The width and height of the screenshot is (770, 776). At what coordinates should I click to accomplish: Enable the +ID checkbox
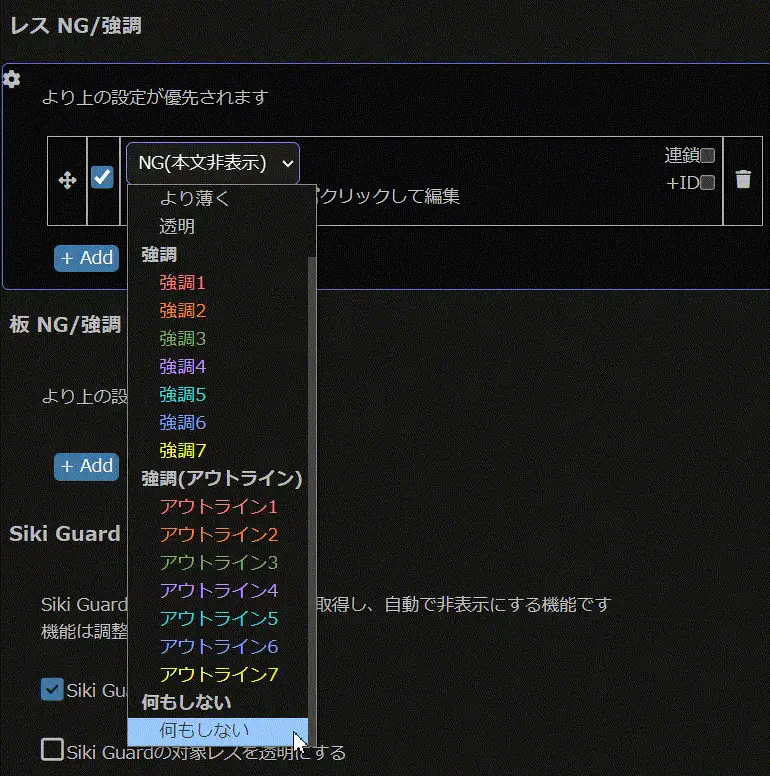708,183
